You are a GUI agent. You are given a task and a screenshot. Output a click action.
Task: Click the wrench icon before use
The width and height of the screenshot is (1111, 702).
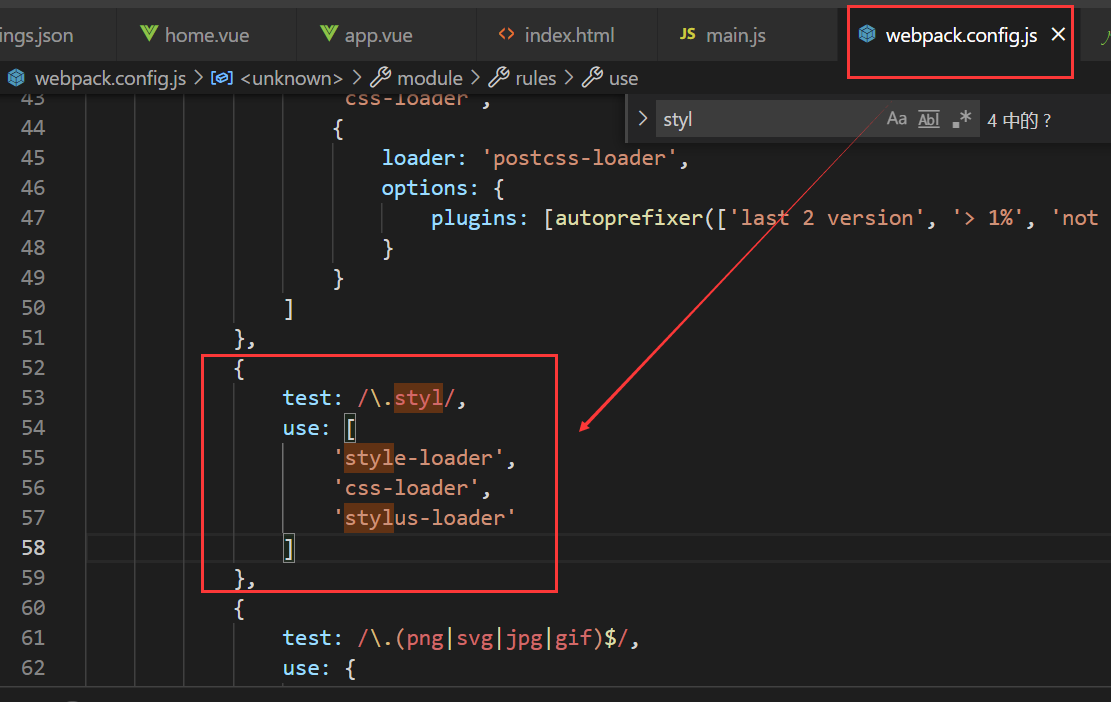tap(592, 77)
